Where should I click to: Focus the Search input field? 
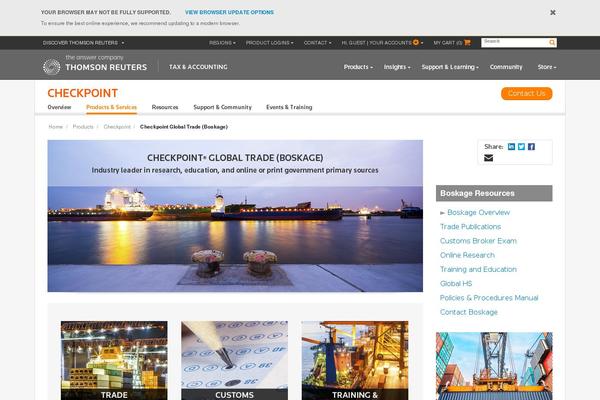[x=515, y=42]
